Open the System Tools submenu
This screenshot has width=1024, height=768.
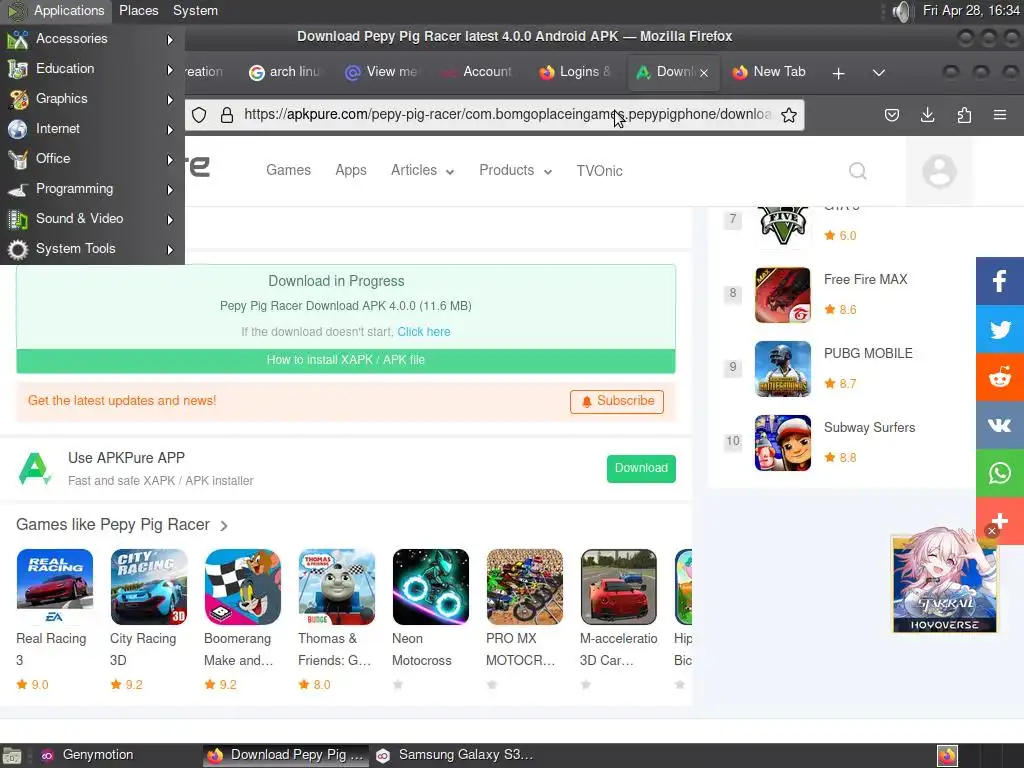click(92, 249)
